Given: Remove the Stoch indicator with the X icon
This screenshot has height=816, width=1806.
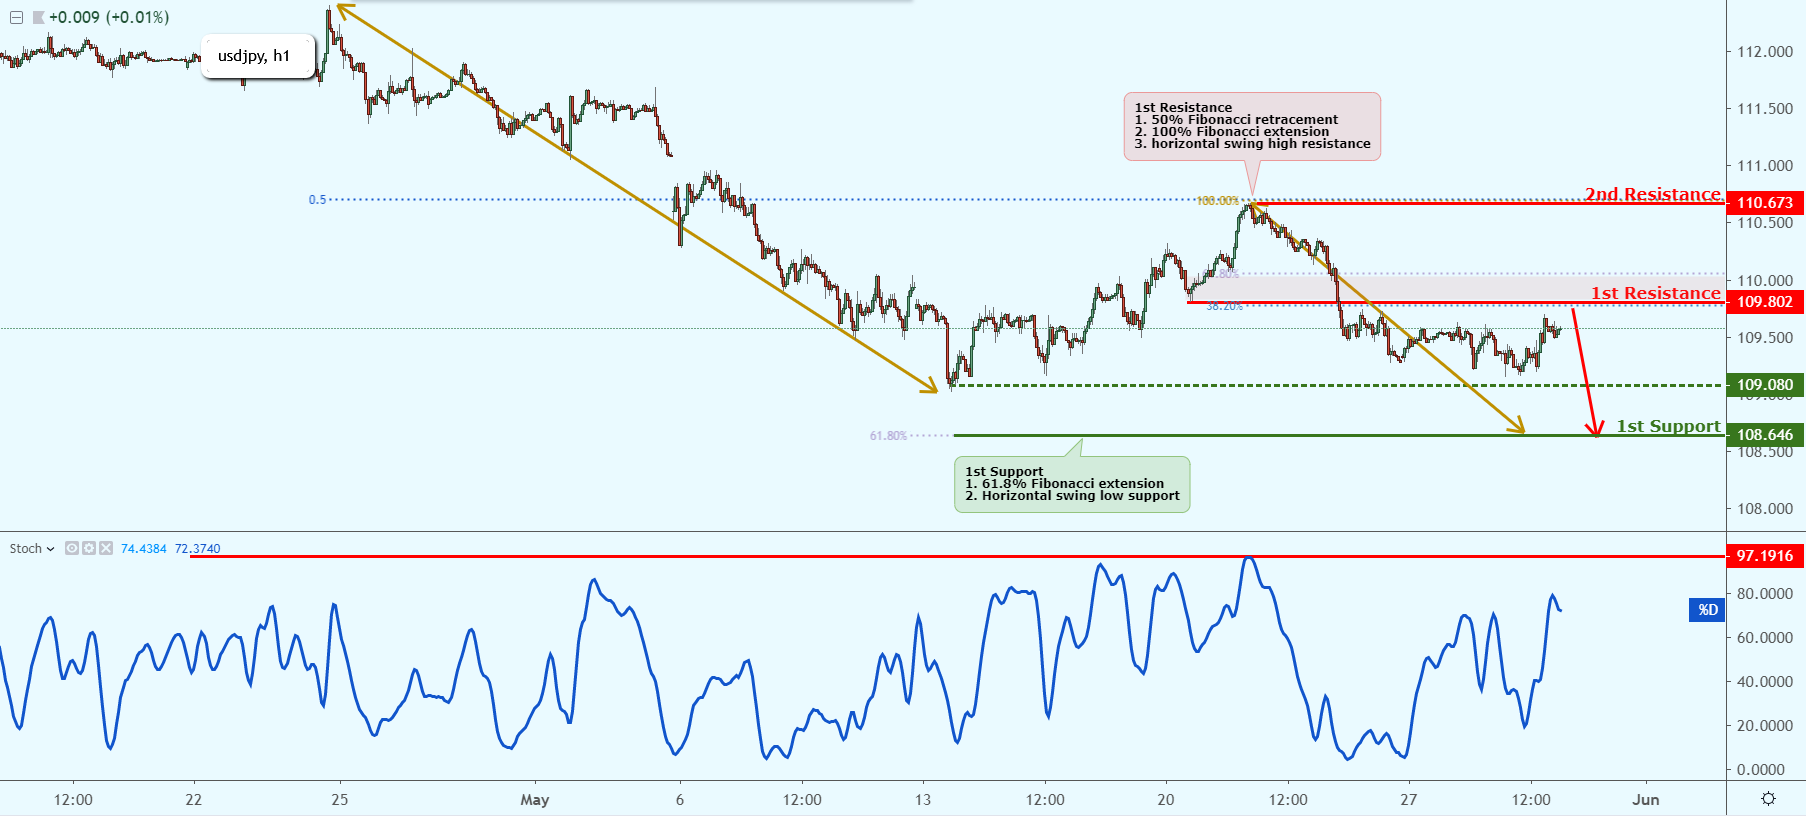Looking at the screenshot, I should point(105,548).
